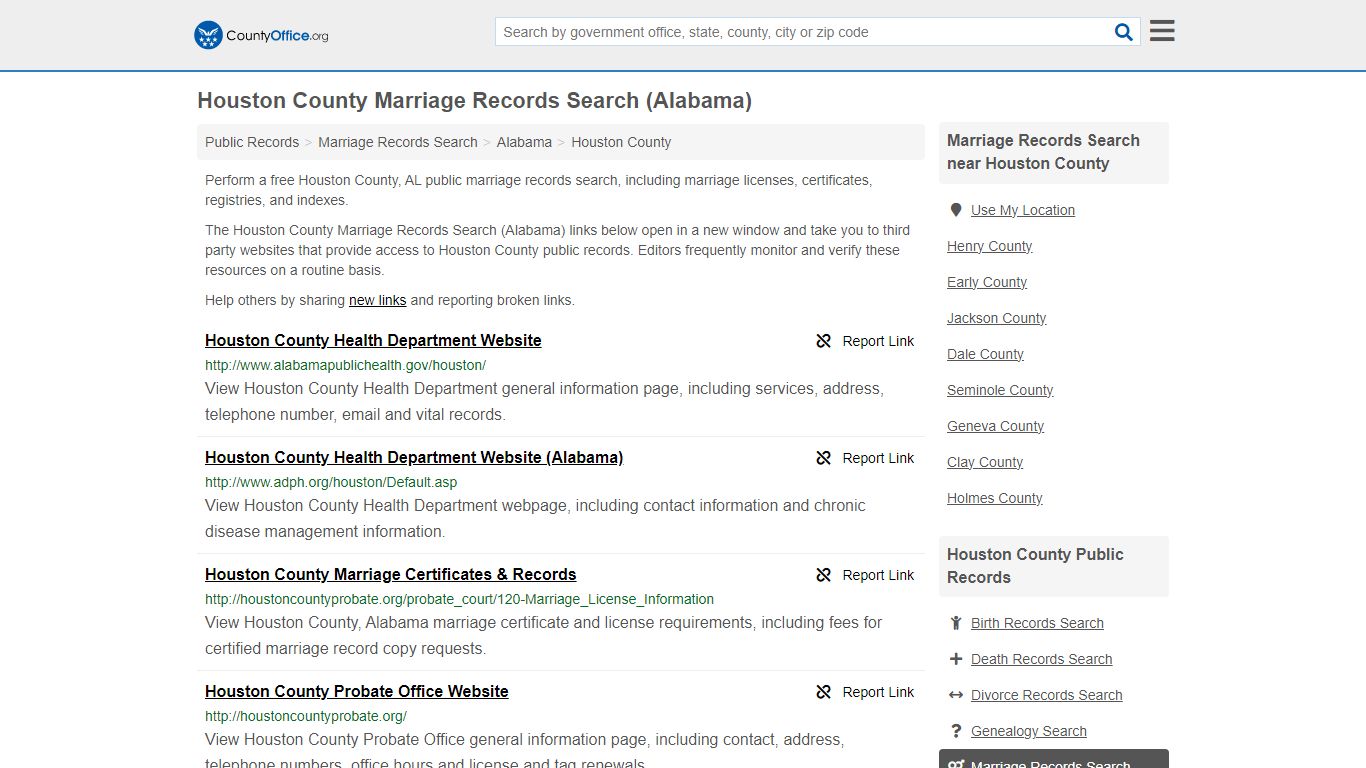Click the Birth Records Search icon
Viewport: 1366px width, 768px height.
pos(956,623)
